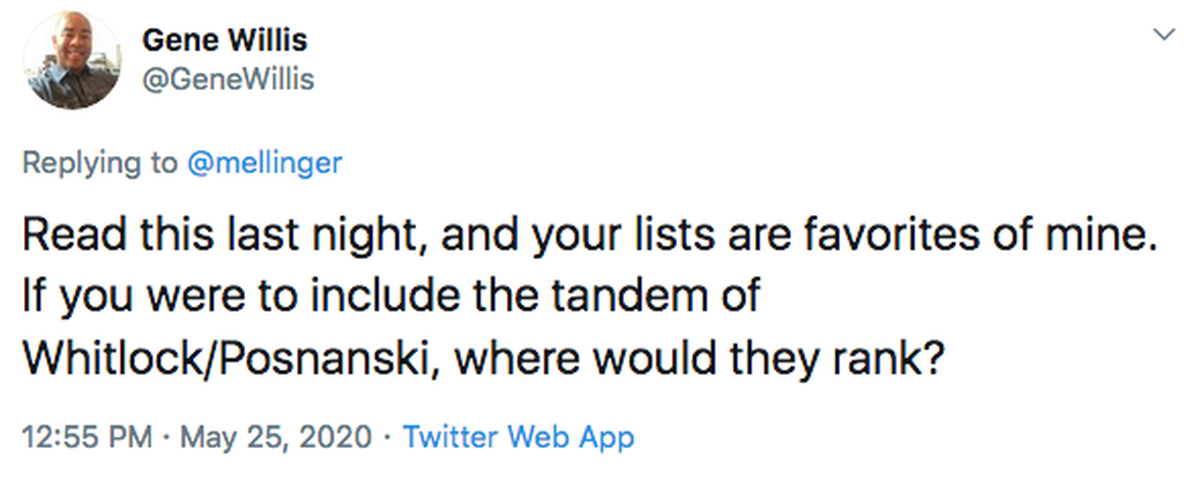Open the 12:55 PM timestamp link
Screen dimensions: 1200x480
pos(87,437)
